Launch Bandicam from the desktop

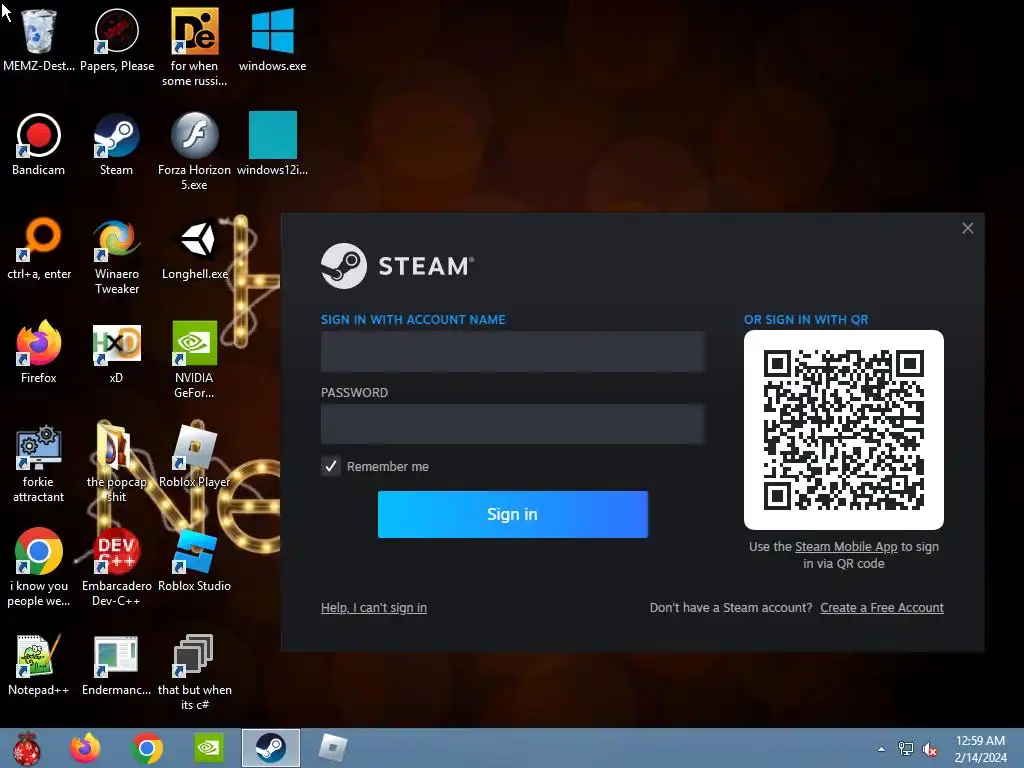pyautogui.click(x=39, y=144)
